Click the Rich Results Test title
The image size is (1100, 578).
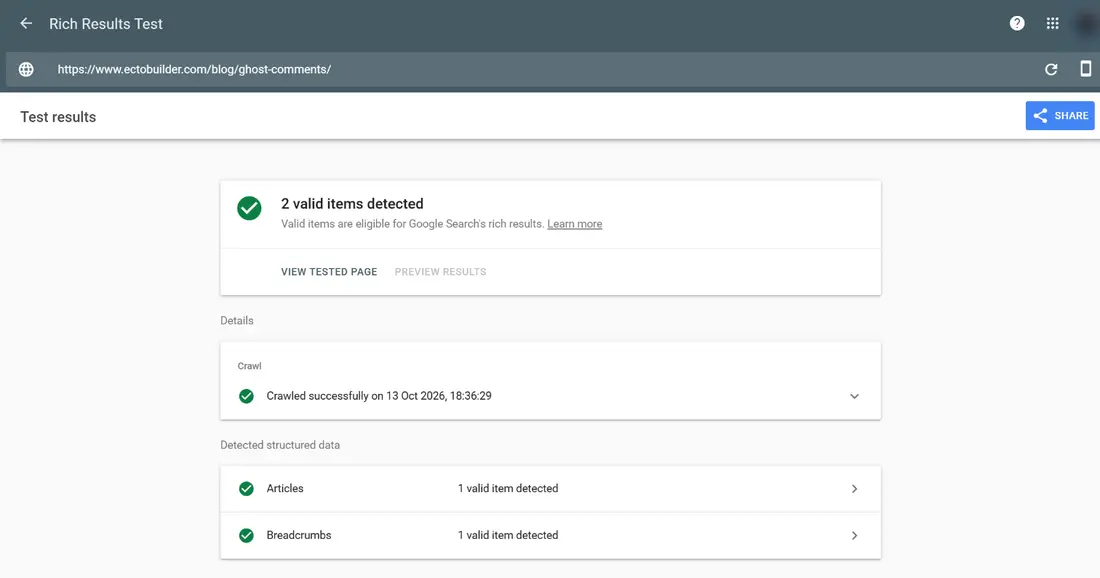106,23
